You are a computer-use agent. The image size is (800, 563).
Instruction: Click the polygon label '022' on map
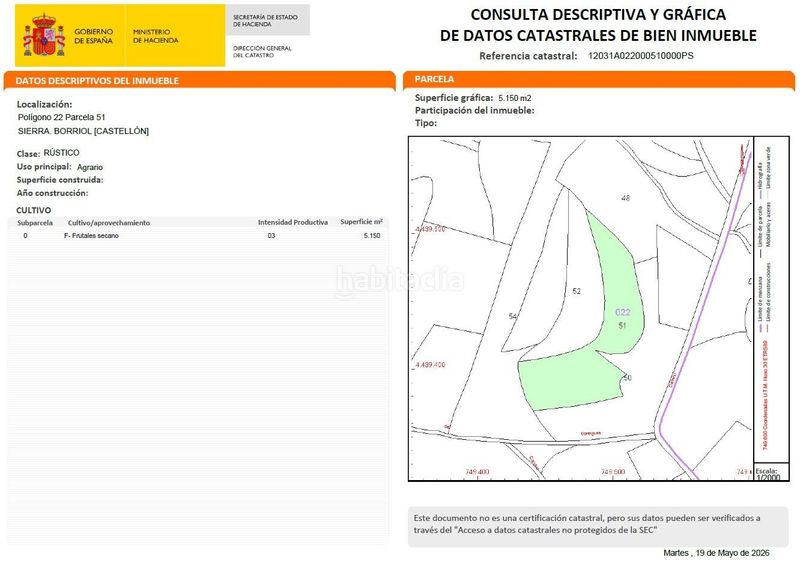[622, 312]
